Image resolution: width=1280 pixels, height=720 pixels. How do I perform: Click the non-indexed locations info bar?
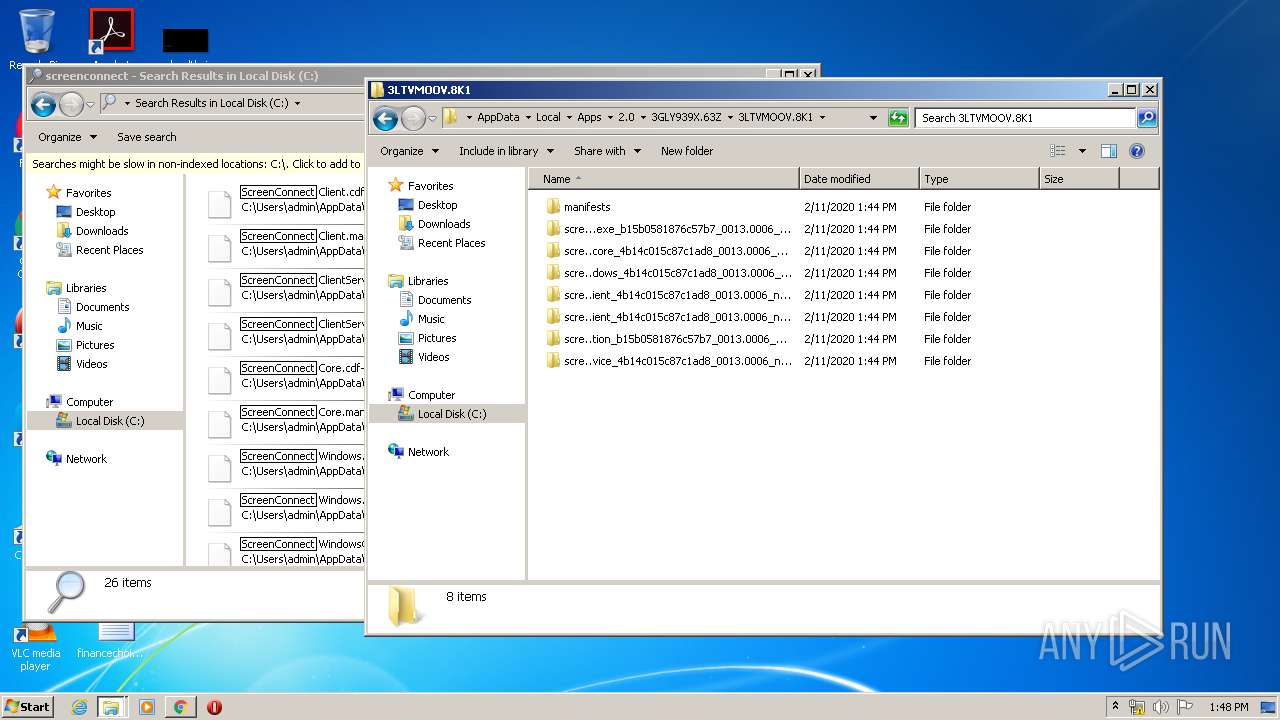[196, 164]
